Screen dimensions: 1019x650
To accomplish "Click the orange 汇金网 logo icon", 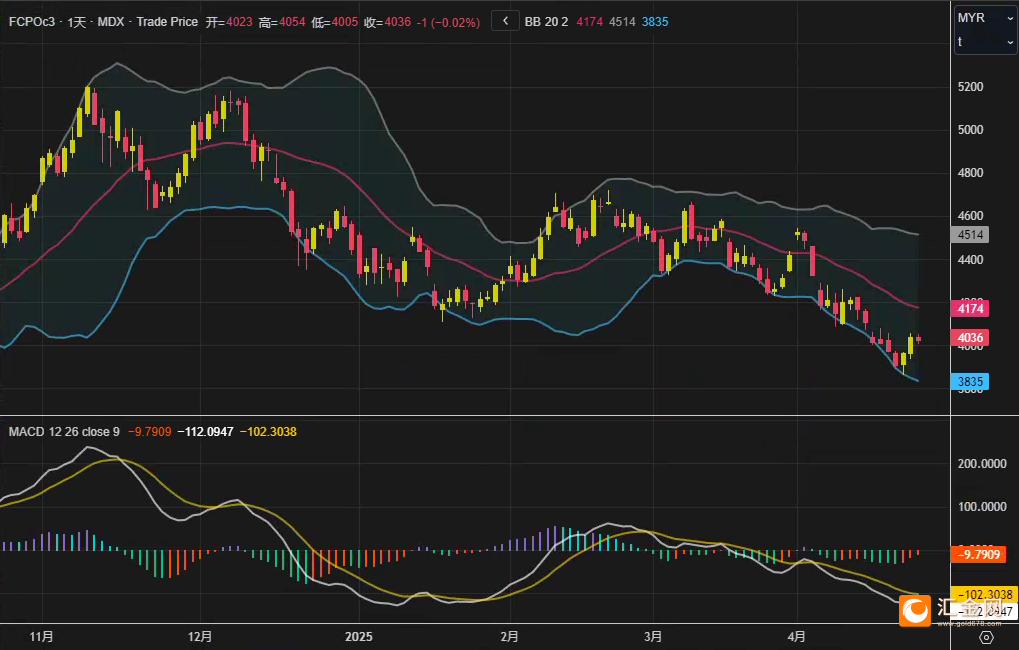I will click(914, 610).
